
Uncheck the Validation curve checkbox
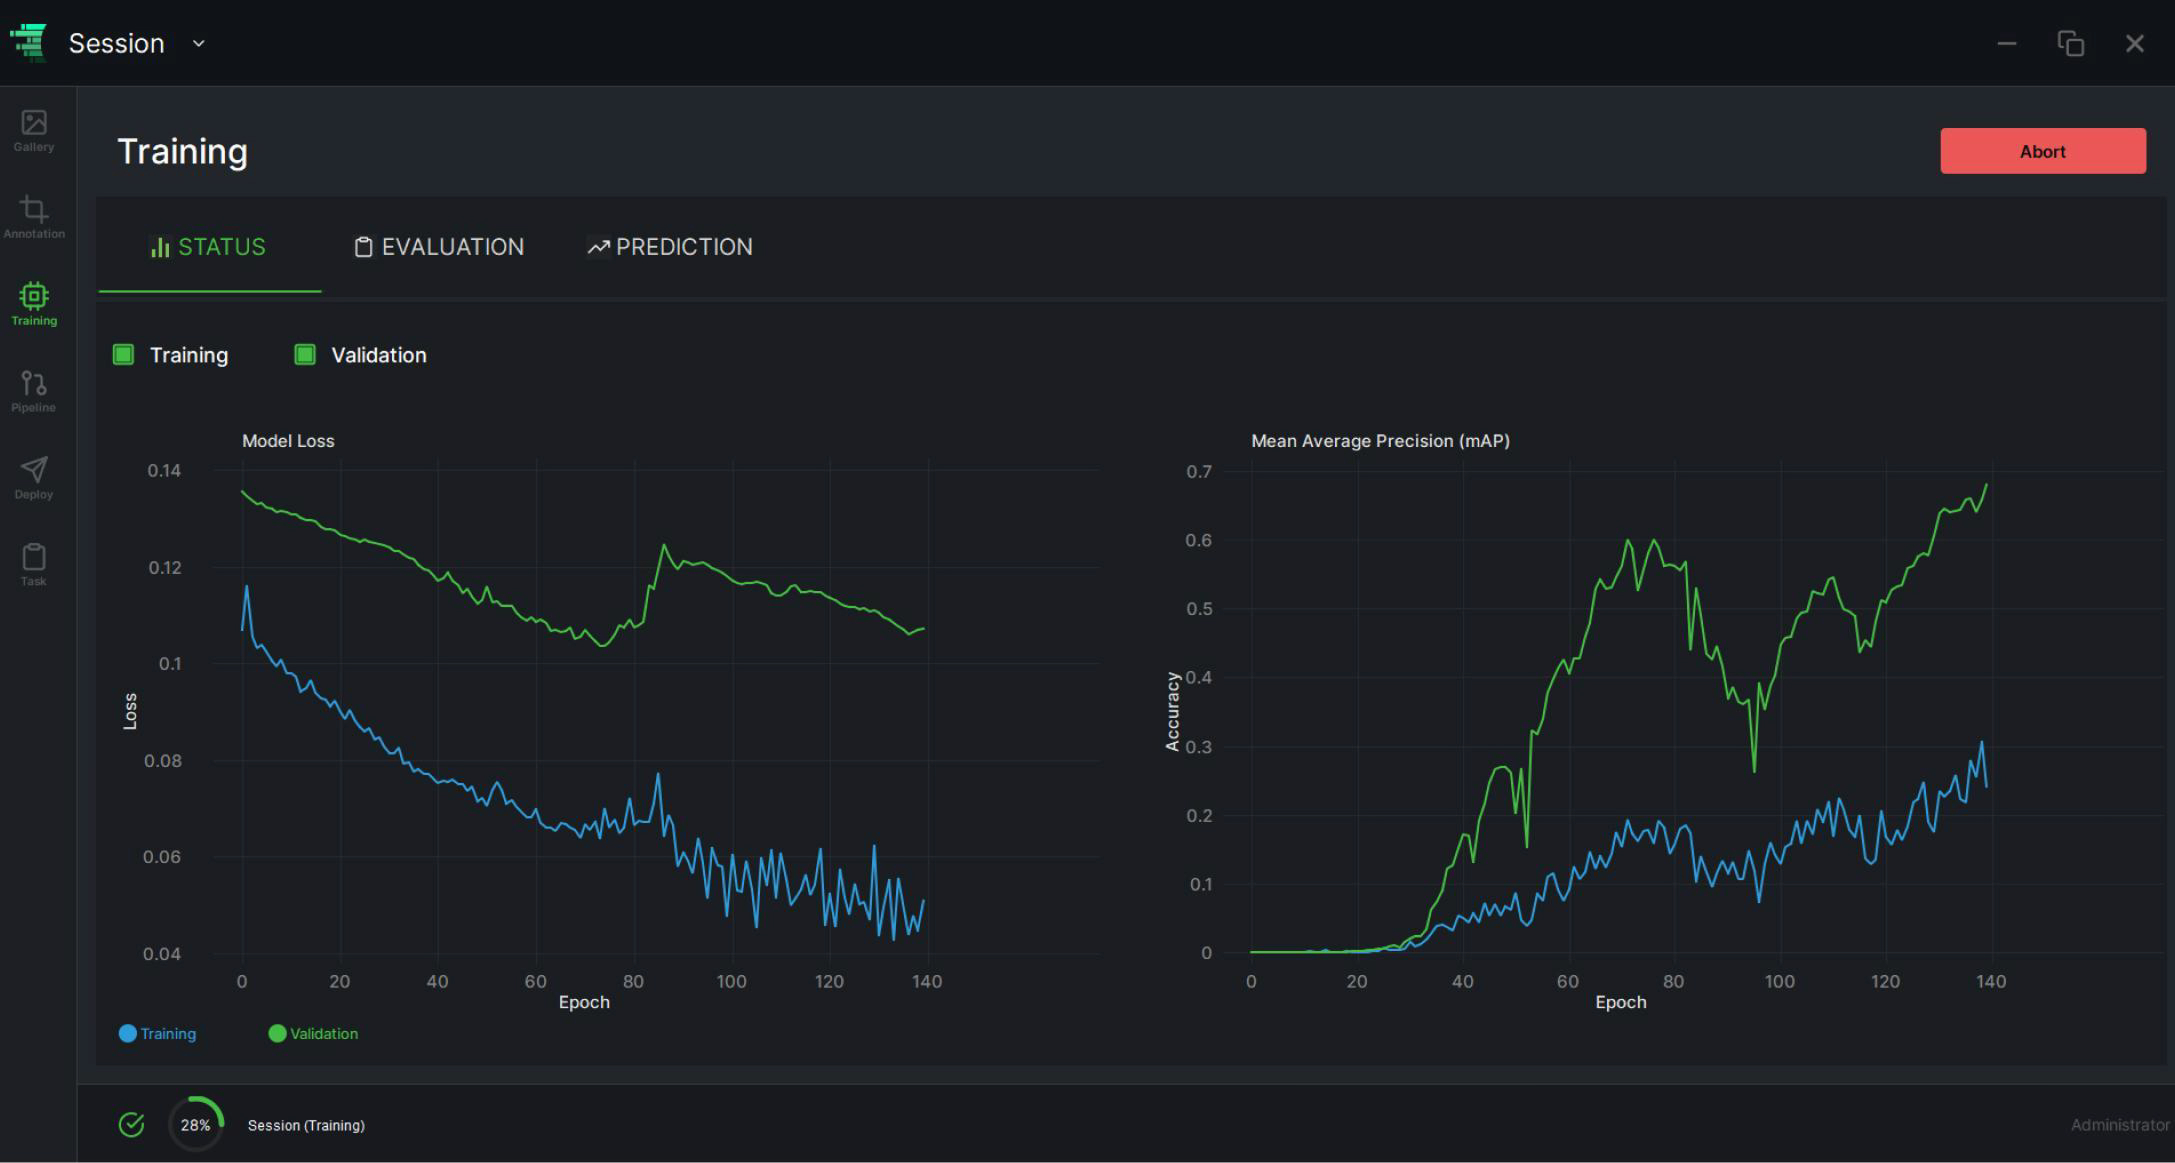click(305, 355)
